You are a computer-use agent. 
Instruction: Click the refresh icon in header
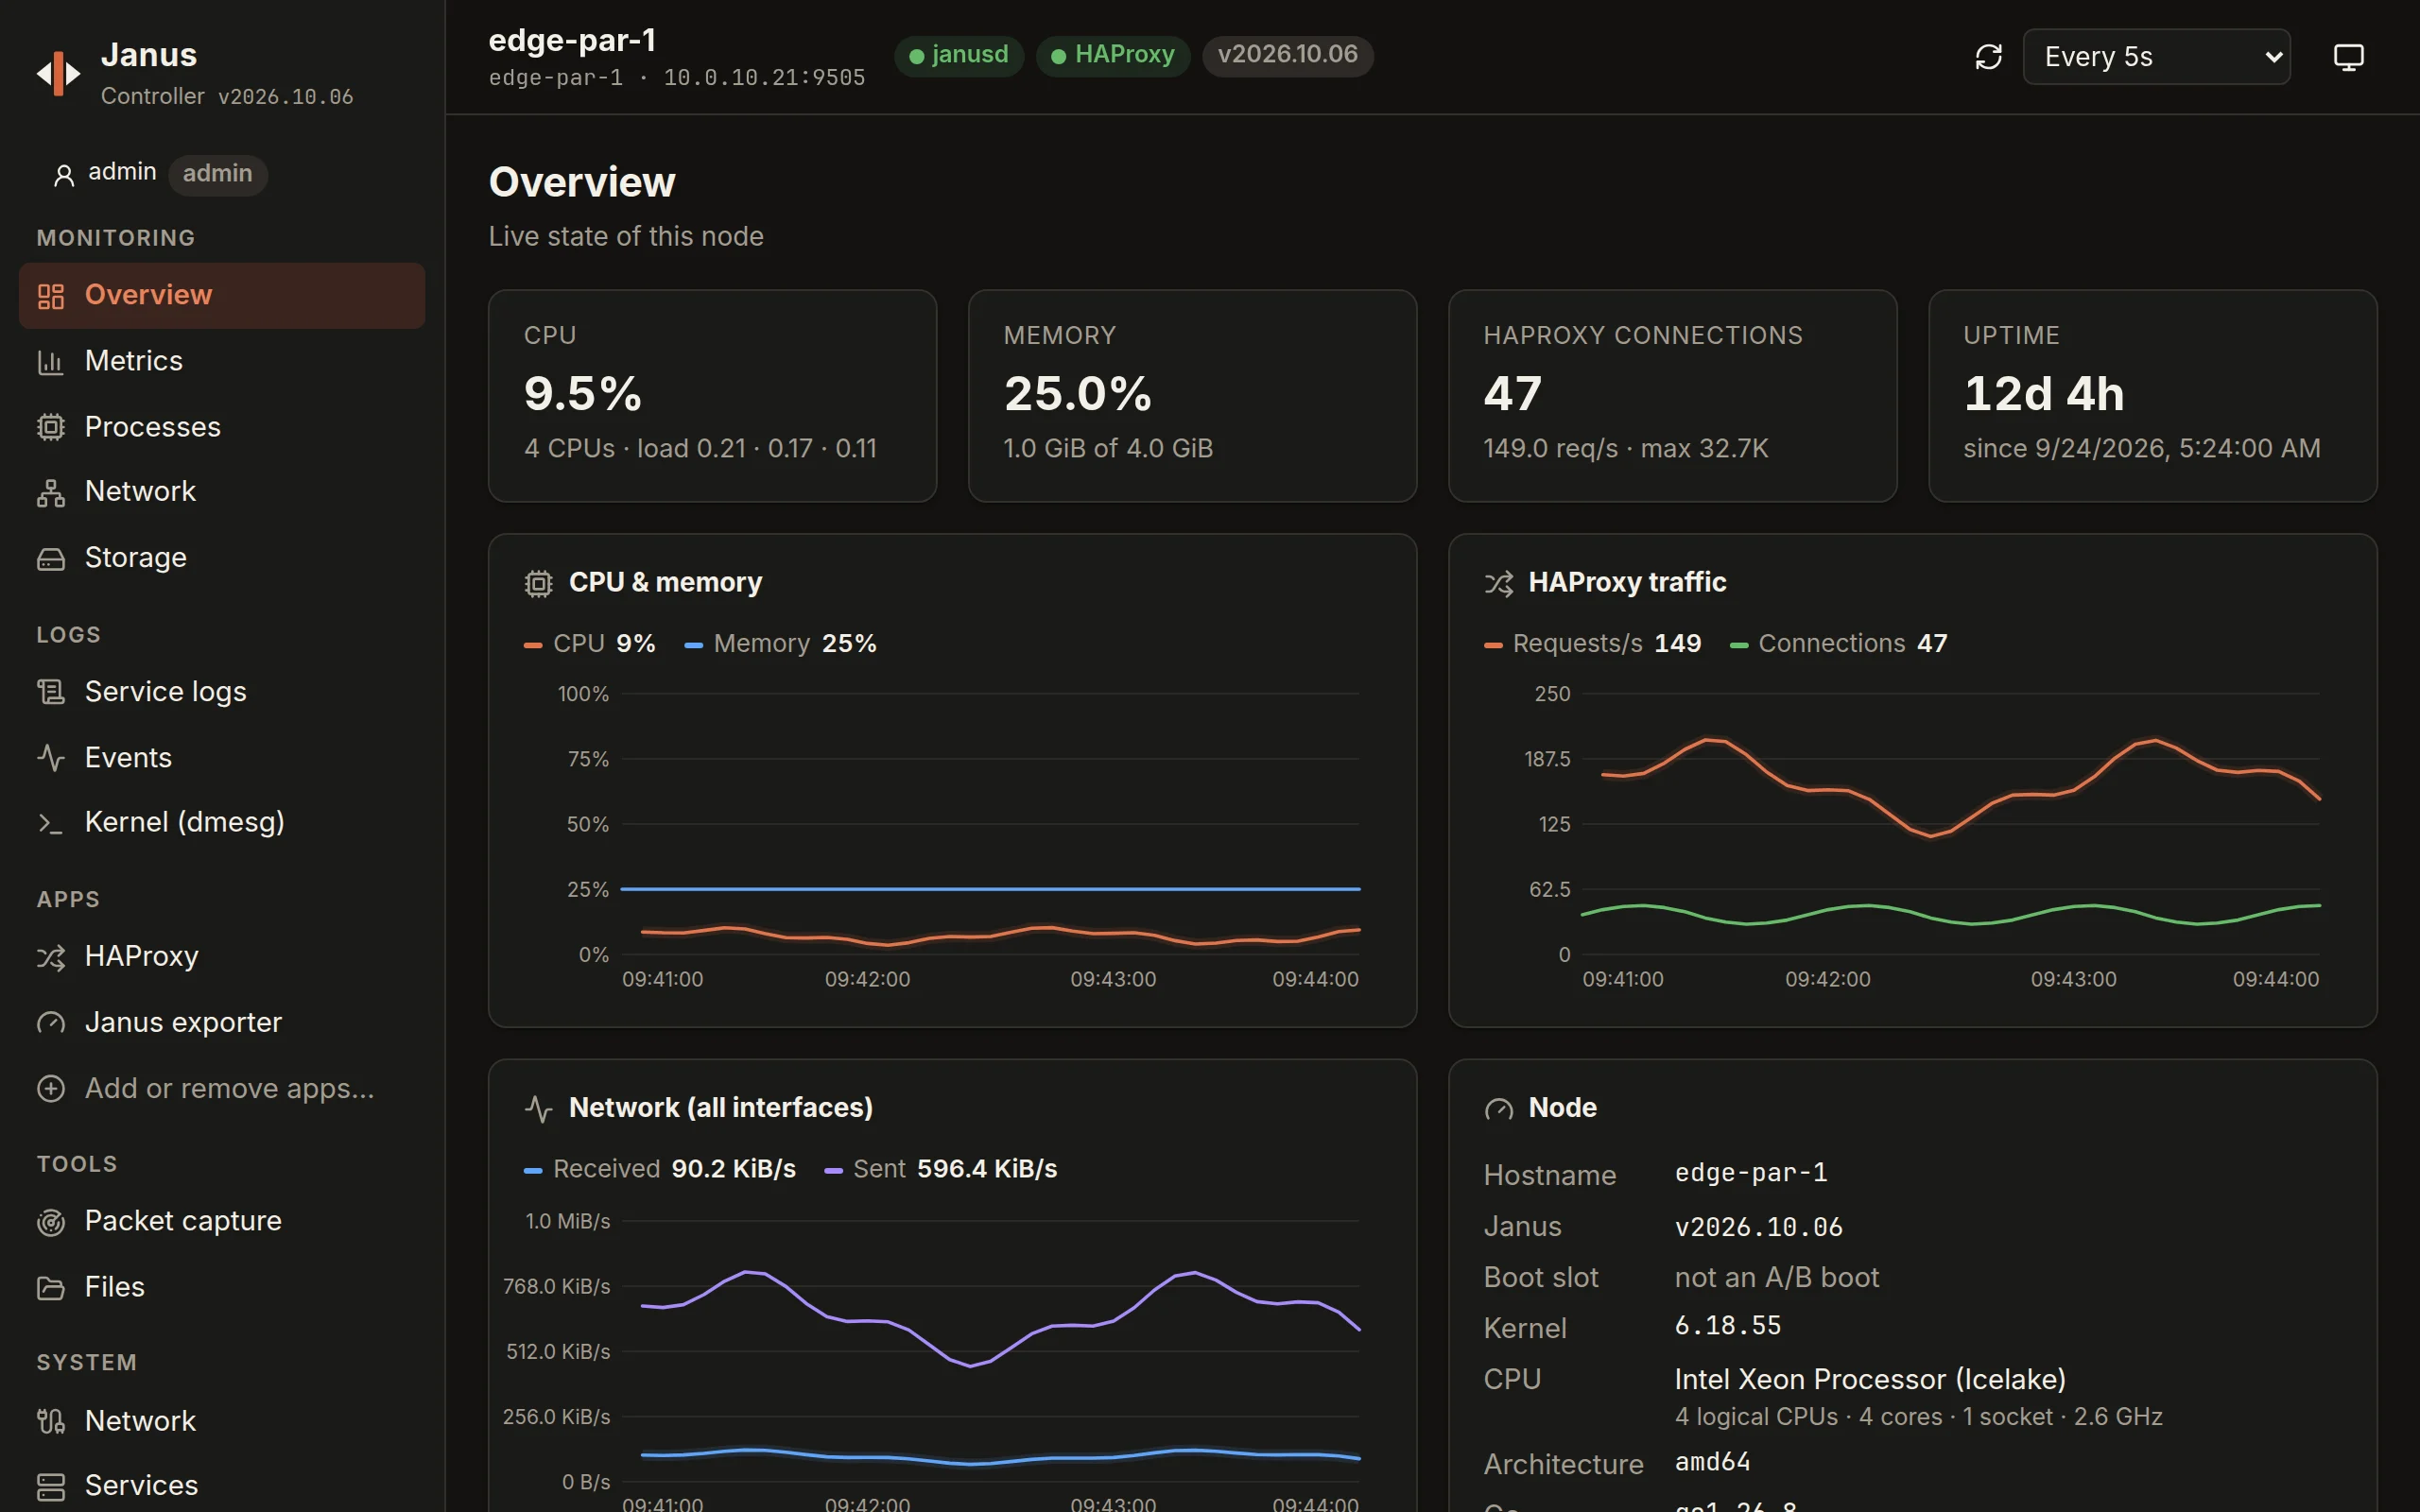(x=1988, y=57)
